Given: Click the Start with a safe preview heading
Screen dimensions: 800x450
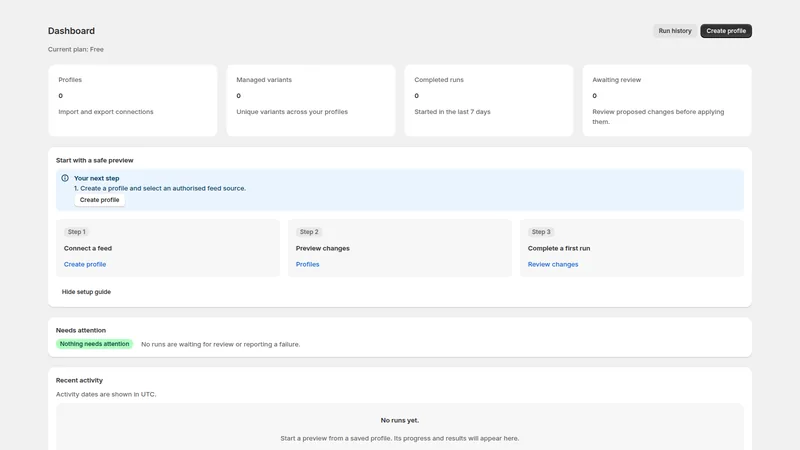Looking at the screenshot, I should [94, 160].
